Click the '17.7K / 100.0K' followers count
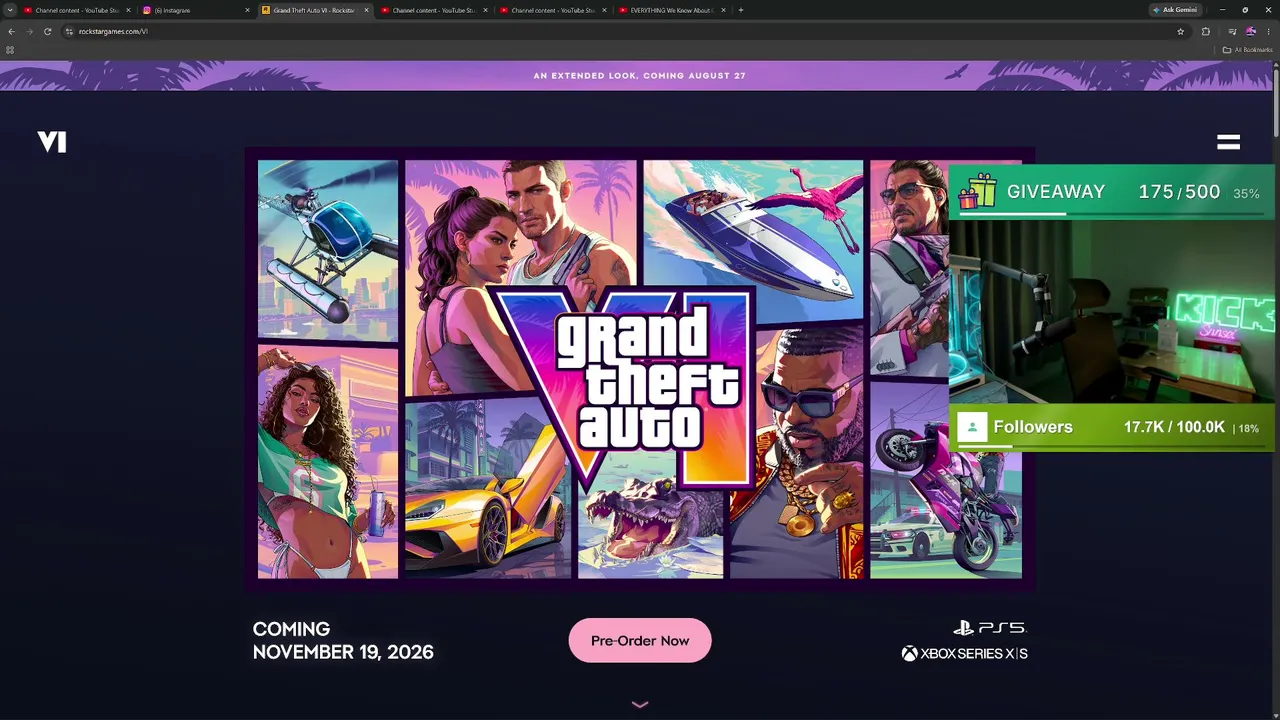Viewport: 1280px width, 720px height. pyautogui.click(x=1174, y=427)
